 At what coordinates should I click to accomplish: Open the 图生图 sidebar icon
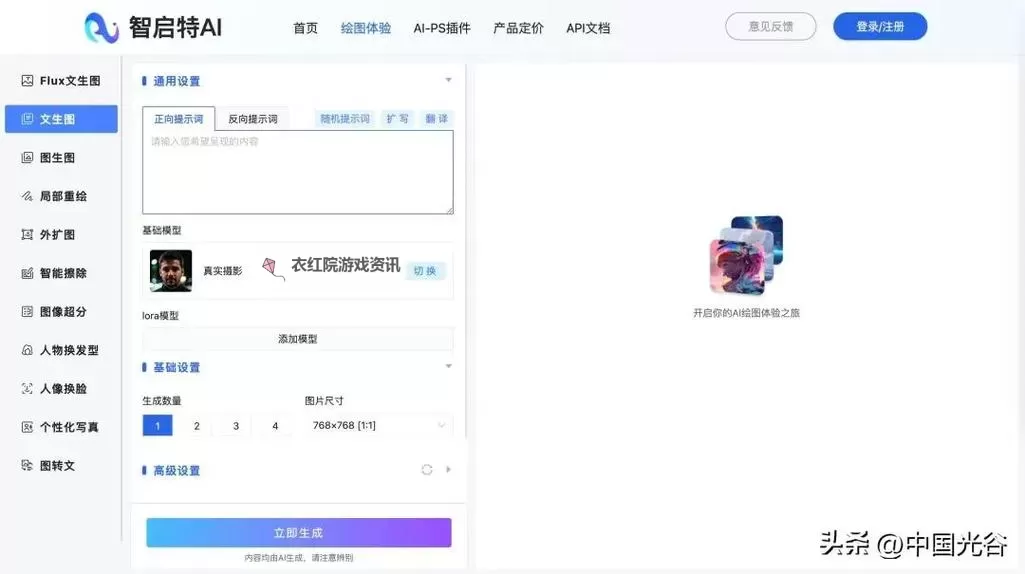[27, 158]
